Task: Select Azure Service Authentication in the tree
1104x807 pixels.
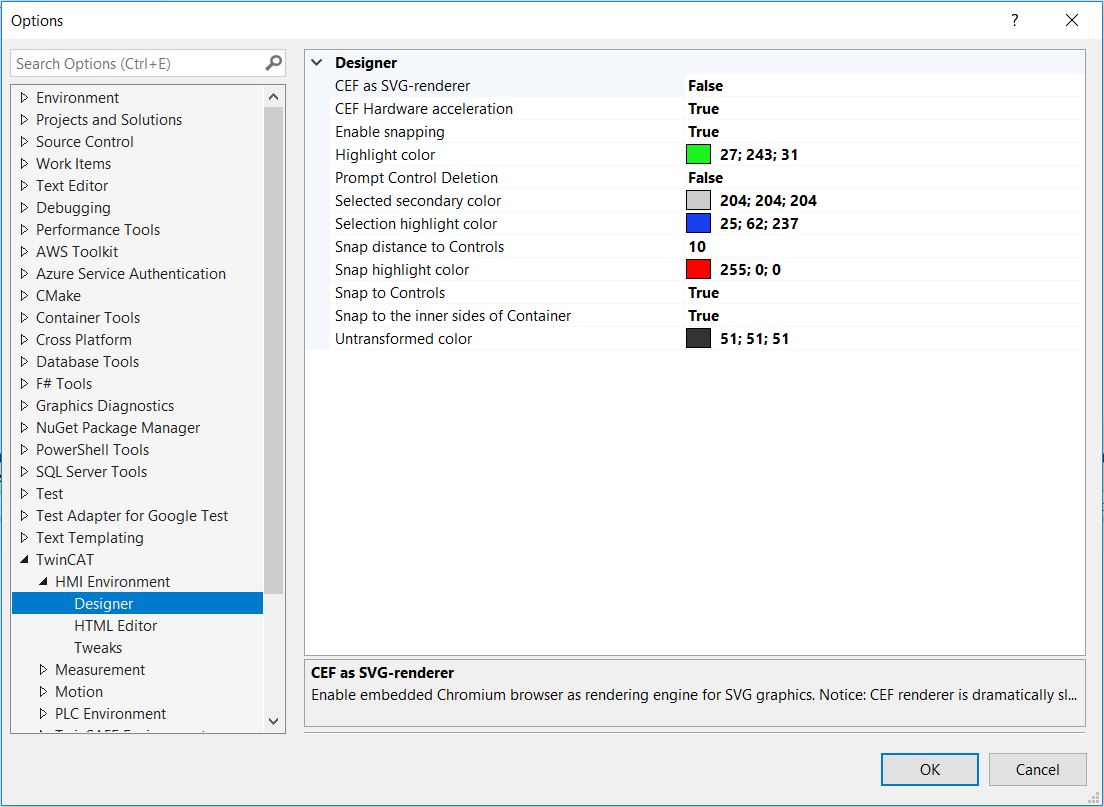Action: tap(131, 273)
